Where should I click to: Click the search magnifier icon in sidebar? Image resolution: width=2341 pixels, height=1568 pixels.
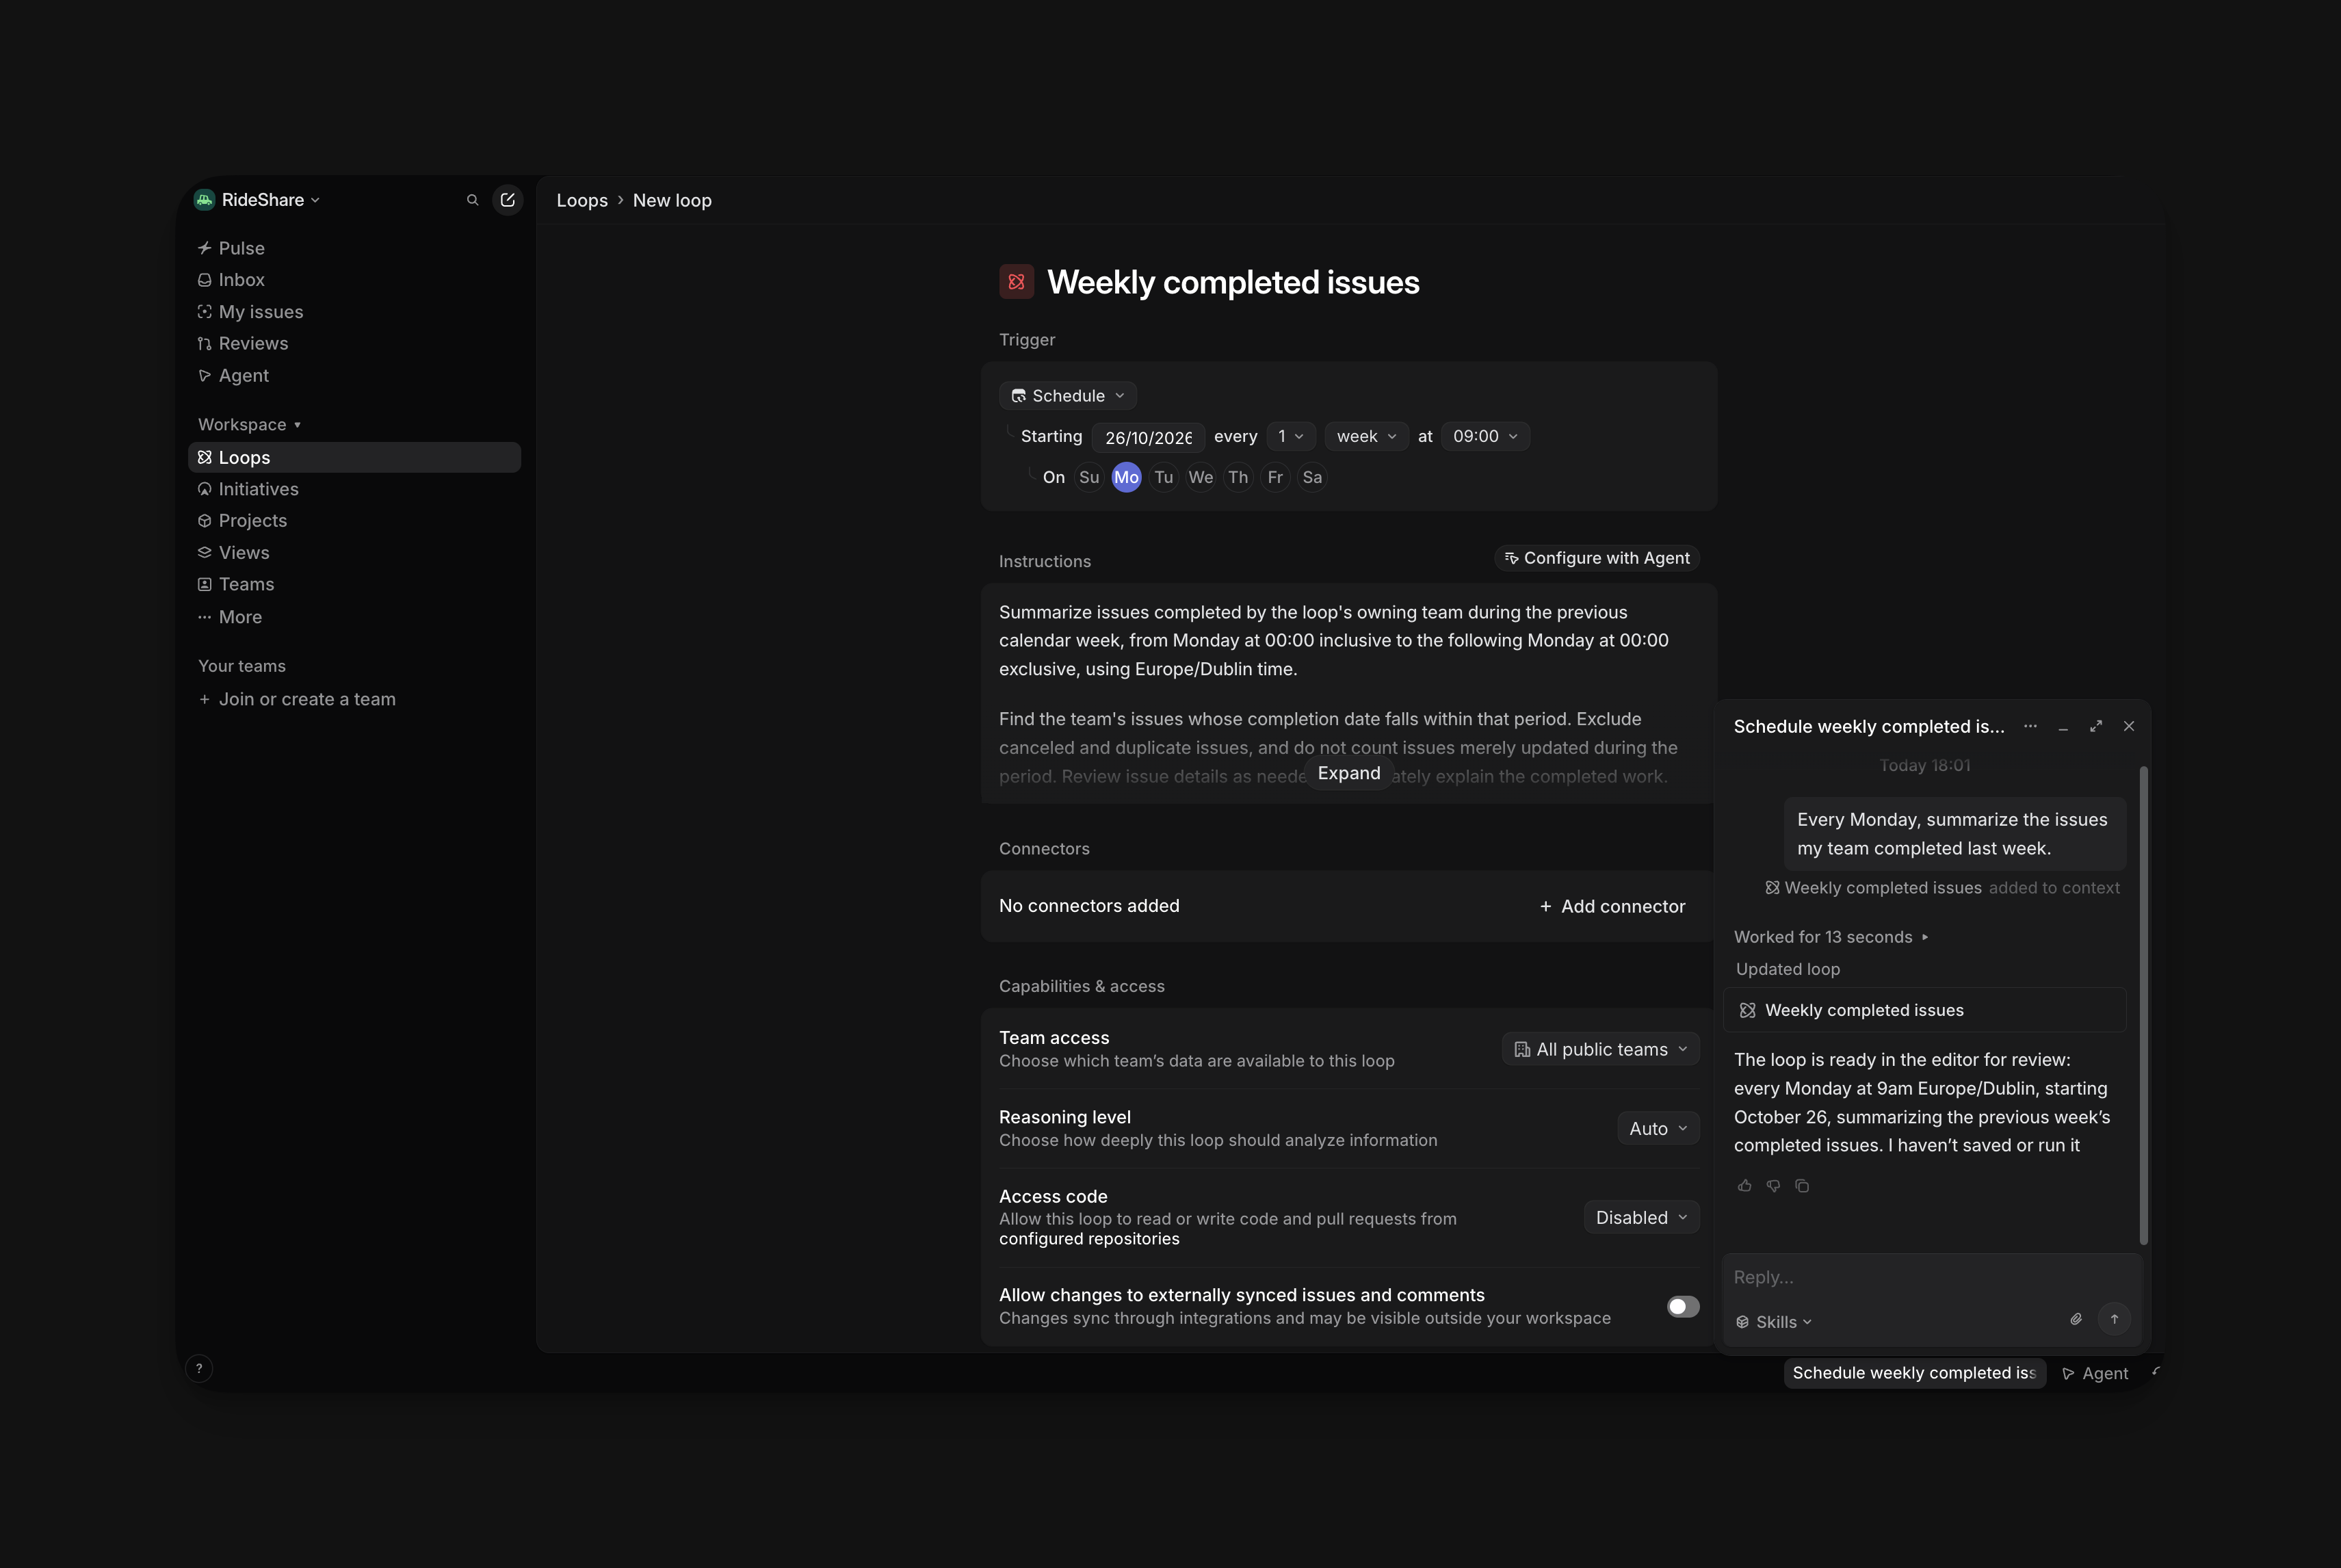point(472,200)
